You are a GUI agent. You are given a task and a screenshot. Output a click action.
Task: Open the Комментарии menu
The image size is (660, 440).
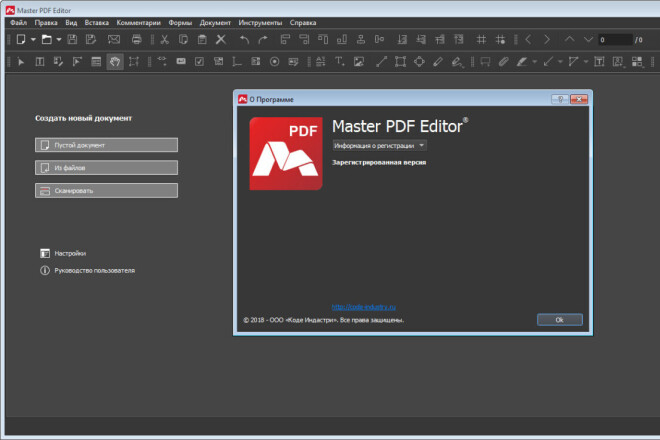pos(138,23)
